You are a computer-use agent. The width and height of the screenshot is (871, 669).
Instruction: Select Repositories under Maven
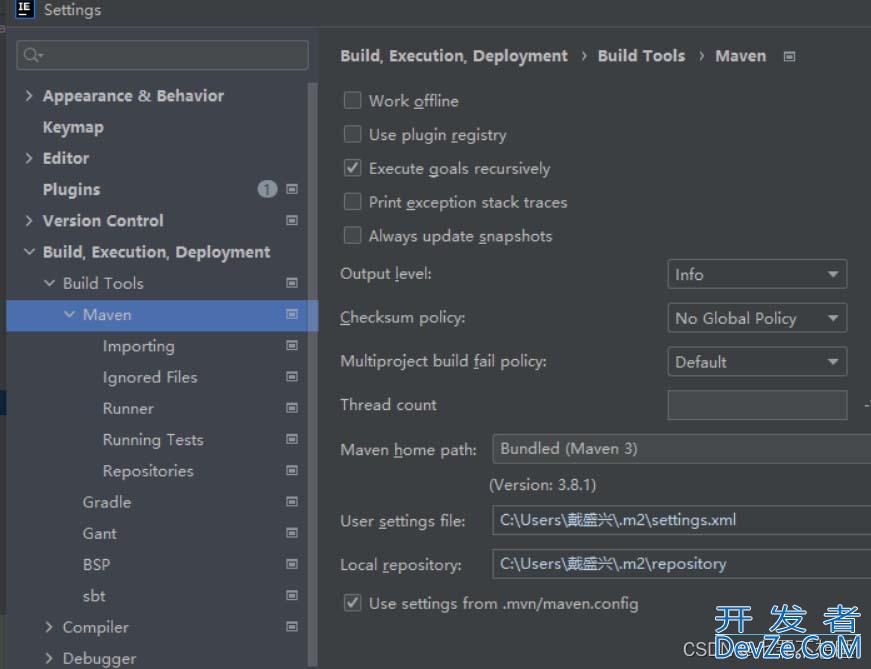point(148,471)
